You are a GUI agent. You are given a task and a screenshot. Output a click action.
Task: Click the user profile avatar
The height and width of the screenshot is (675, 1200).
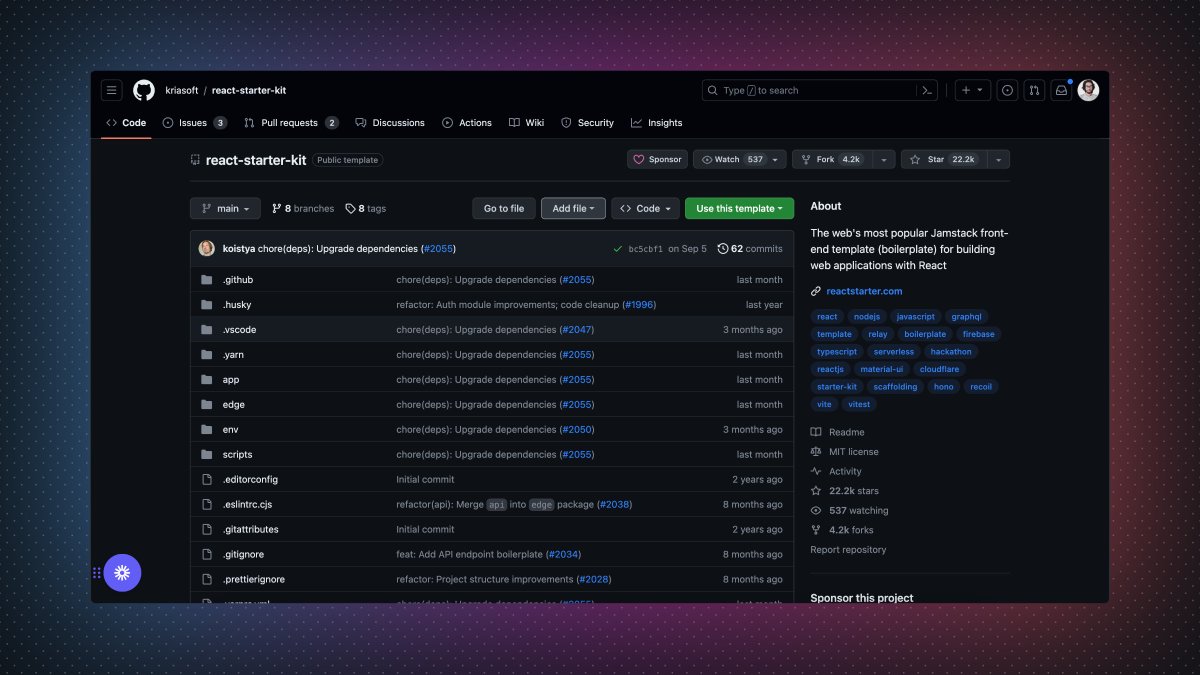(x=1088, y=90)
